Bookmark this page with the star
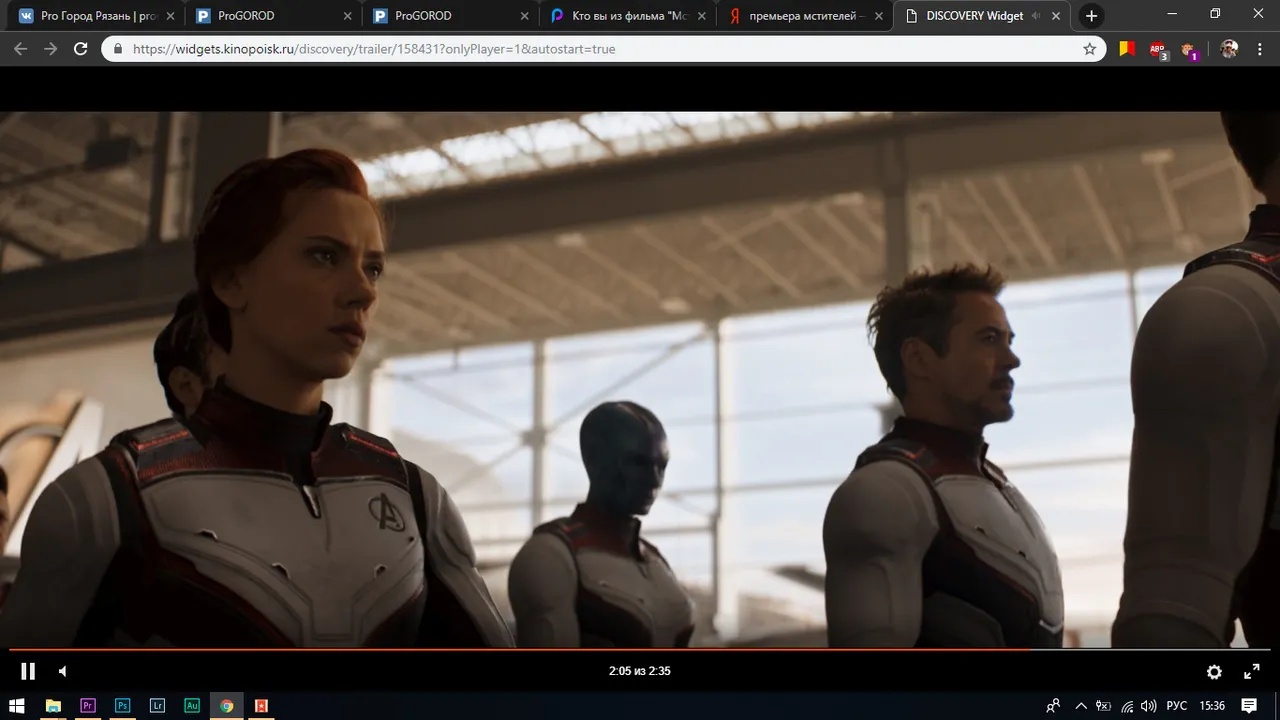1280x720 pixels. pyautogui.click(x=1089, y=49)
